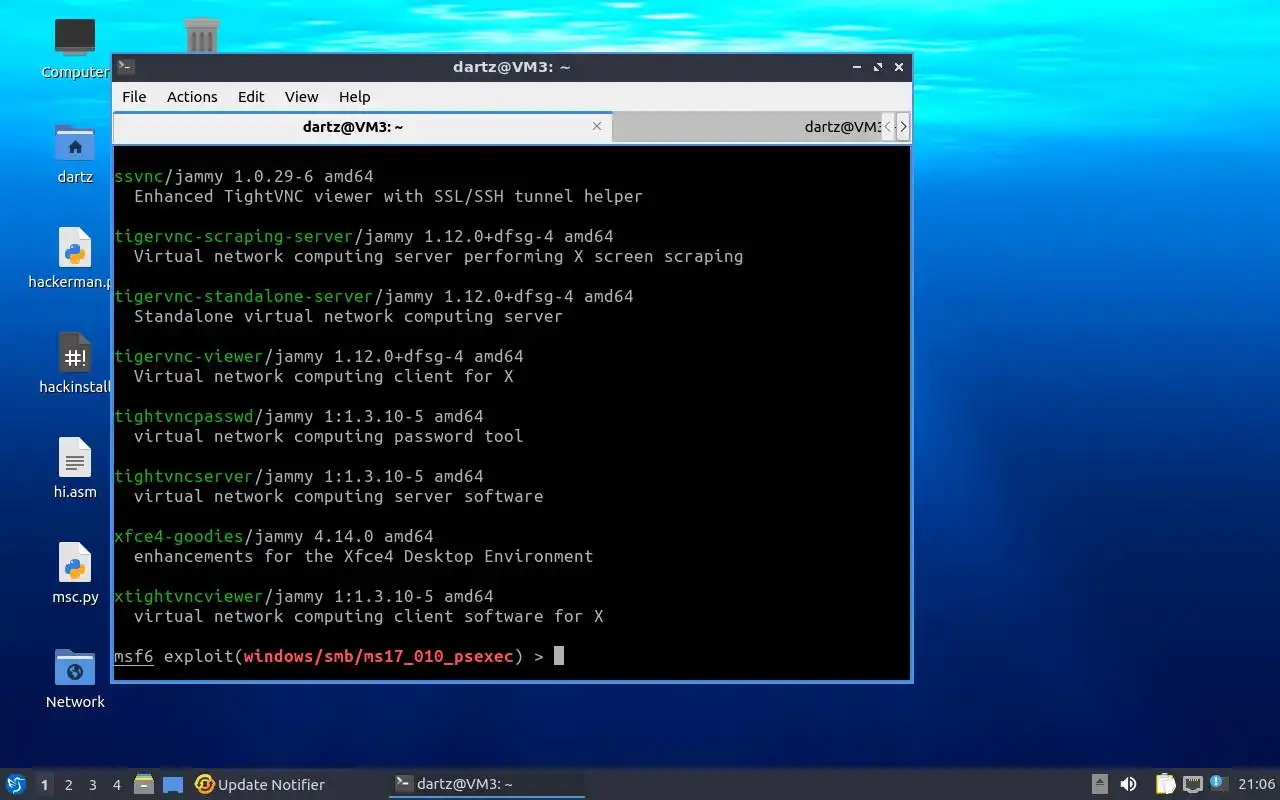Viewport: 1280px width, 800px height.
Task: Open the Computer desktop icon
Action: click(x=75, y=38)
